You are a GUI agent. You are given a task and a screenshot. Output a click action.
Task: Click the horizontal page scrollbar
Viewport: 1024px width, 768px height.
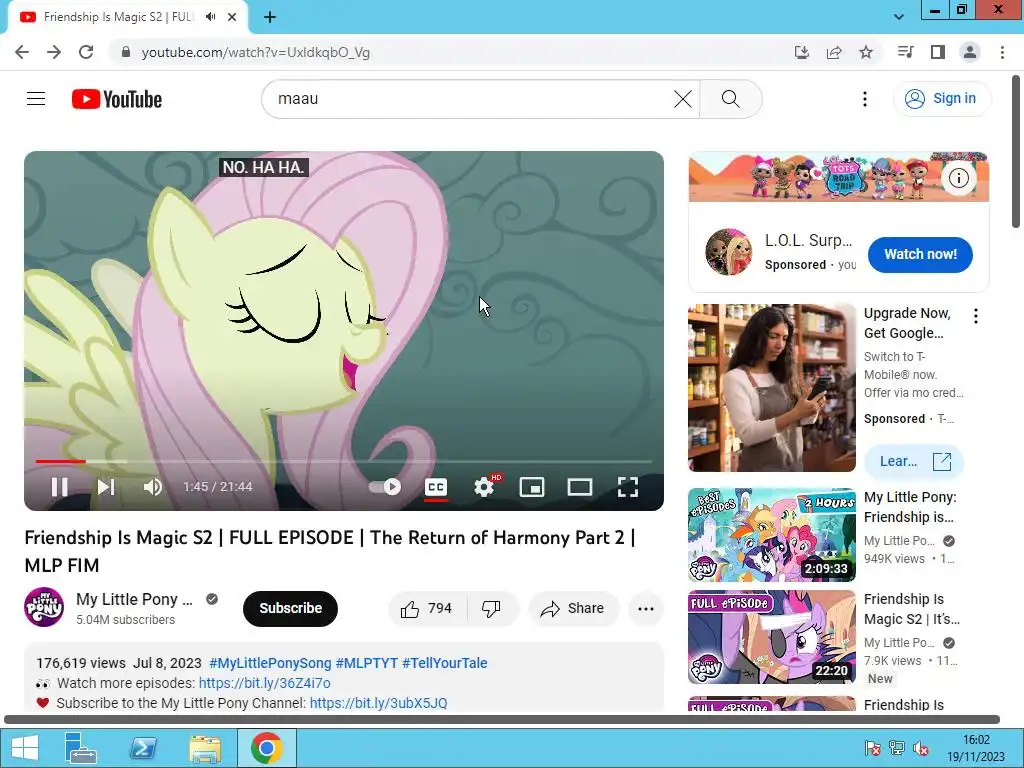pyautogui.click(x=502, y=719)
